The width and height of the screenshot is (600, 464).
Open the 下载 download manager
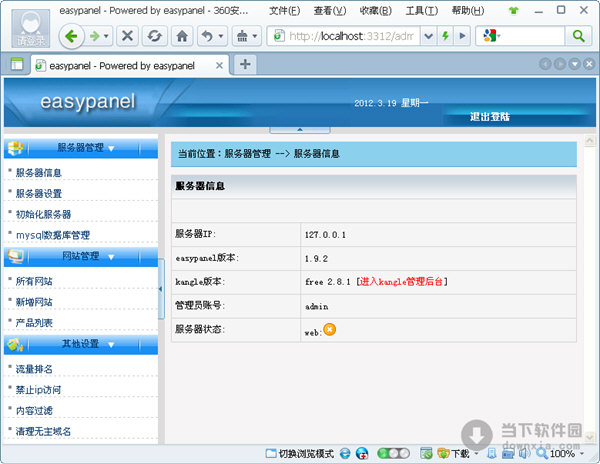tap(453, 454)
